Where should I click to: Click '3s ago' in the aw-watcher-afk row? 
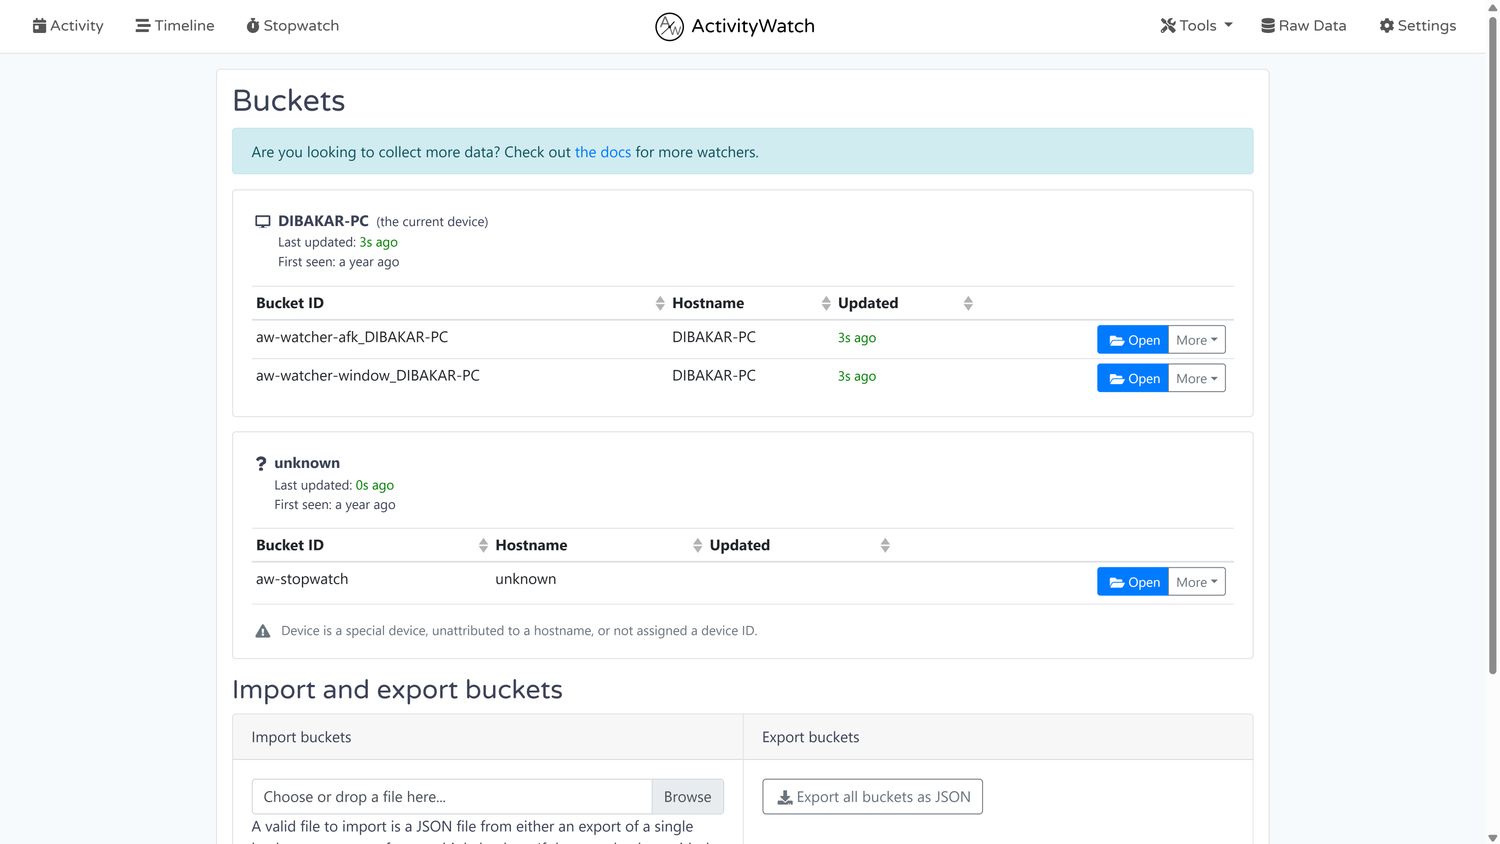tap(857, 338)
